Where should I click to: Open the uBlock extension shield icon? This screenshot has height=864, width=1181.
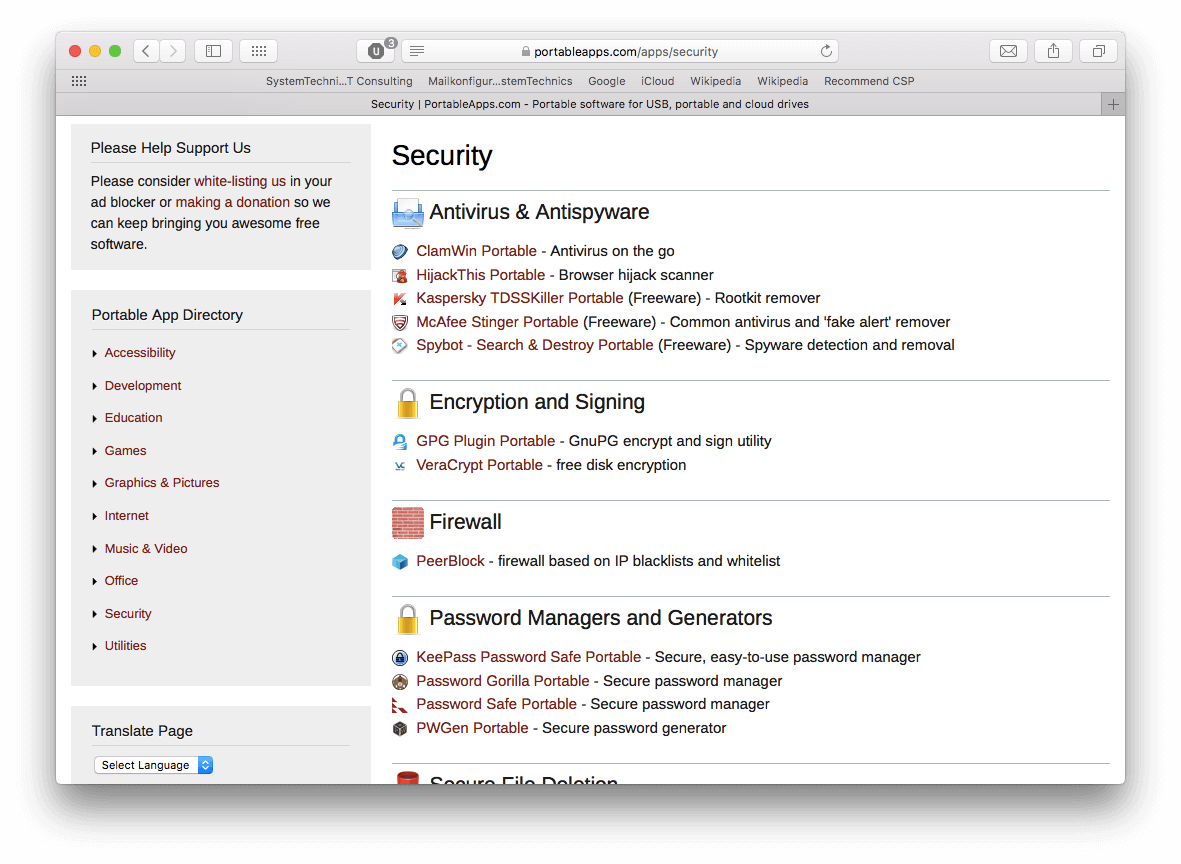point(376,51)
